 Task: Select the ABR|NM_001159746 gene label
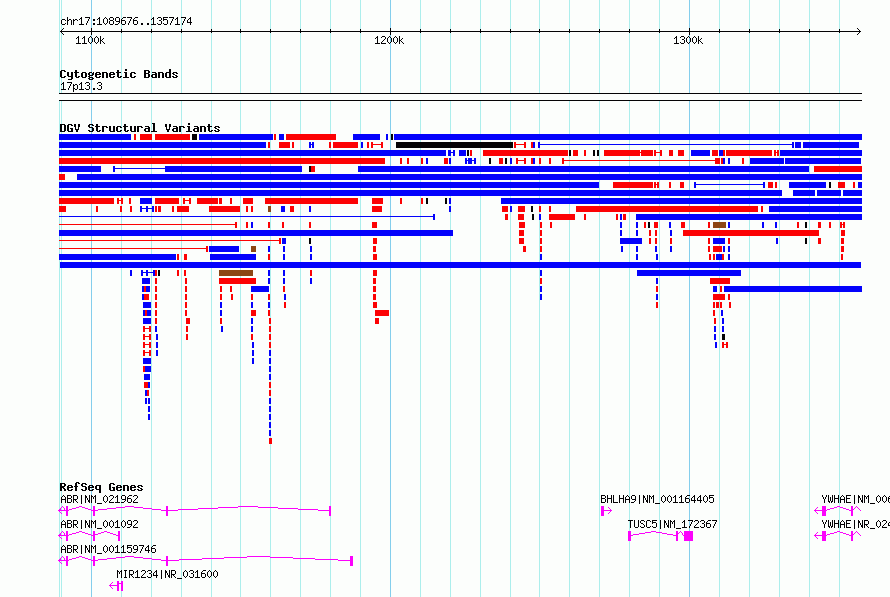click(108, 549)
